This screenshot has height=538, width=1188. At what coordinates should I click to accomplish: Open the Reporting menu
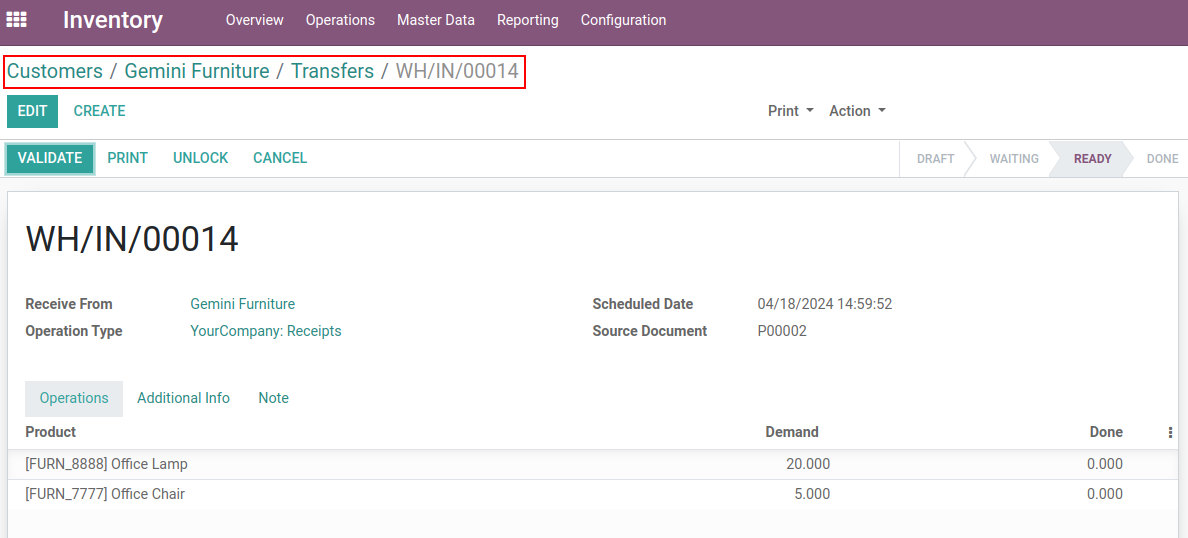527,20
